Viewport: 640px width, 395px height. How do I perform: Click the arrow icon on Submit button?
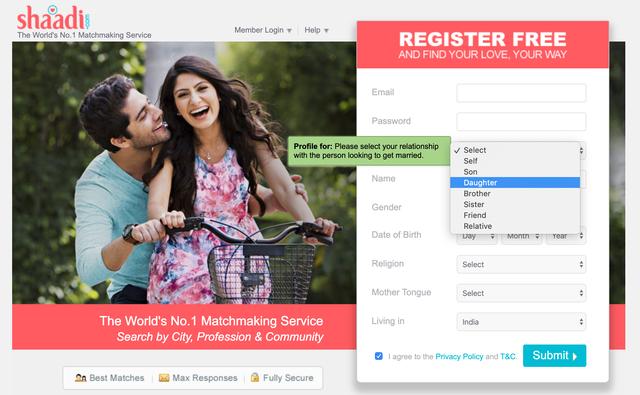[575, 356]
